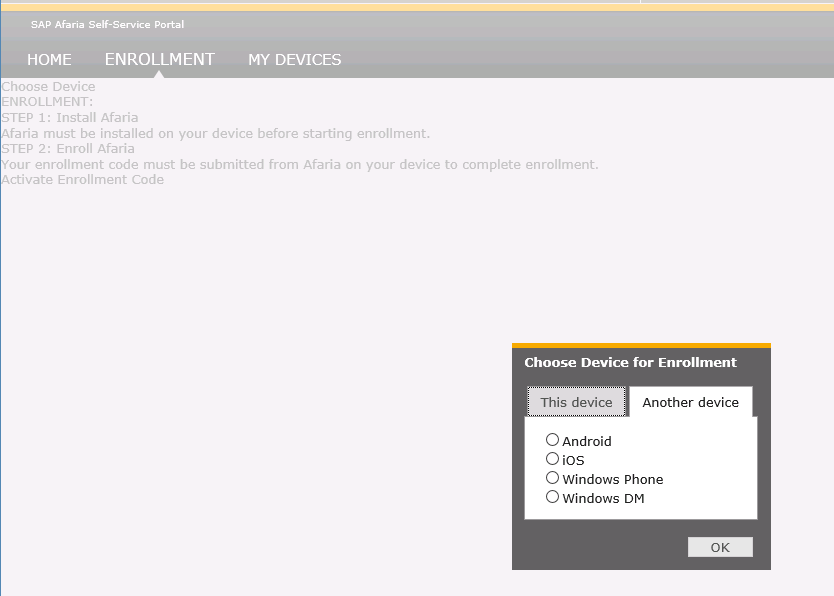834x596 pixels.
Task: Choose the iOS radio option
Action: click(x=553, y=459)
